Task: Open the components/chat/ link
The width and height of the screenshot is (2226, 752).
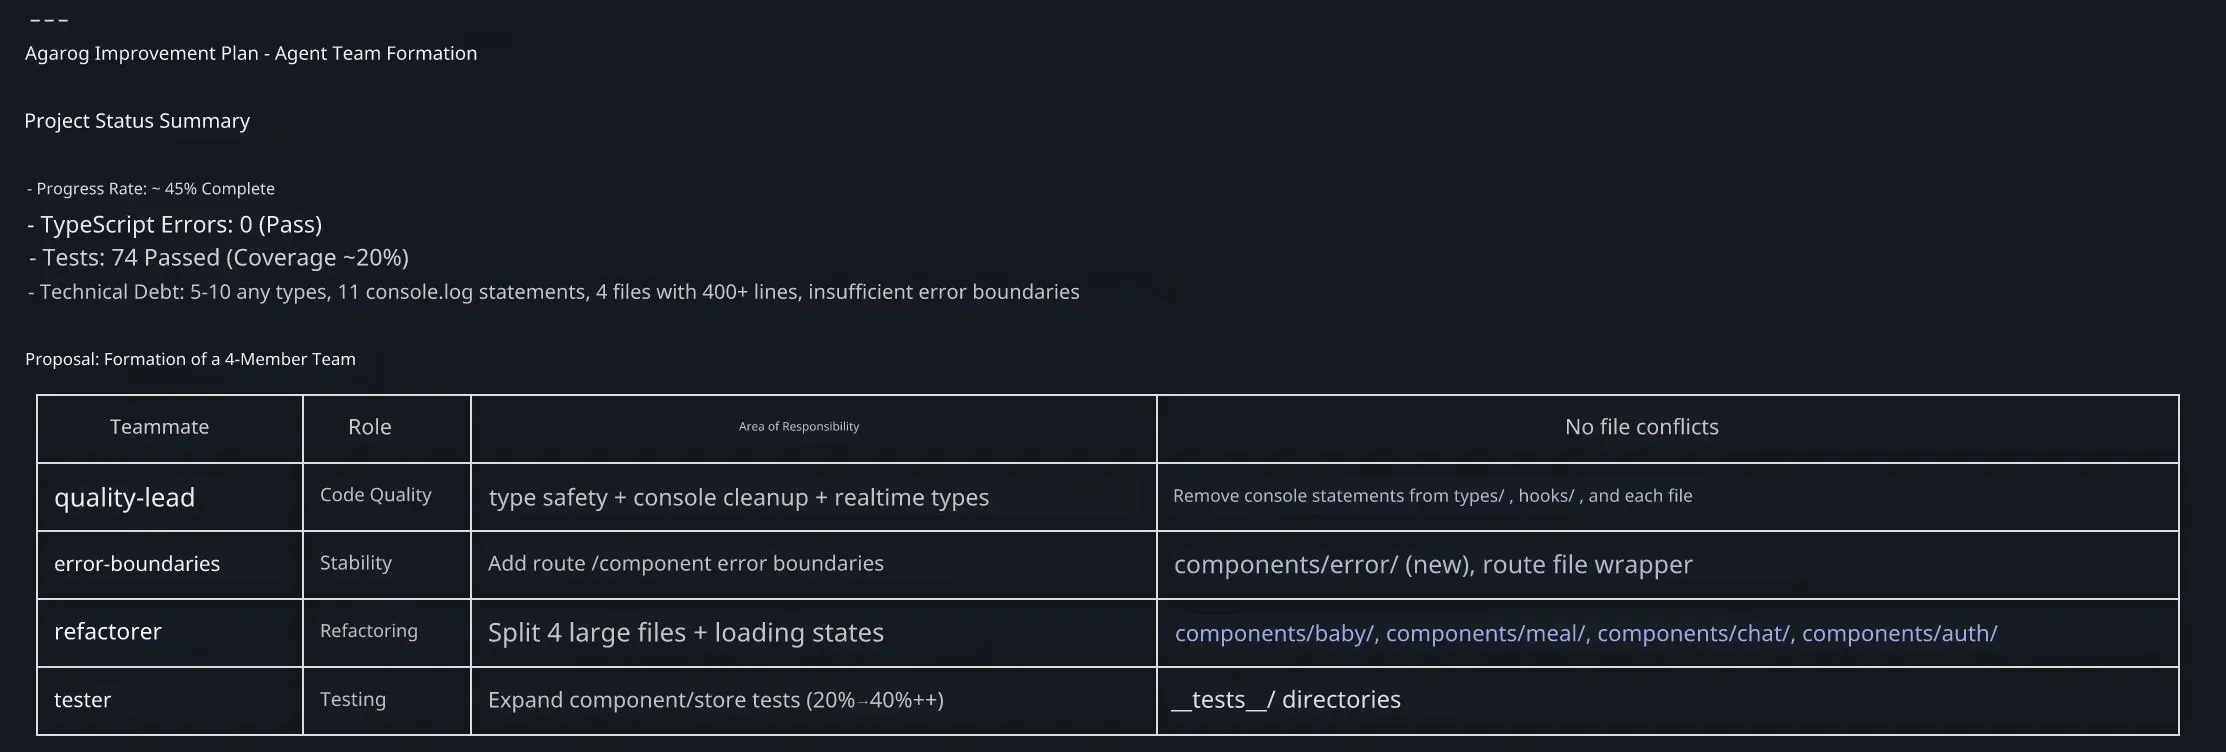Action: (1693, 633)
